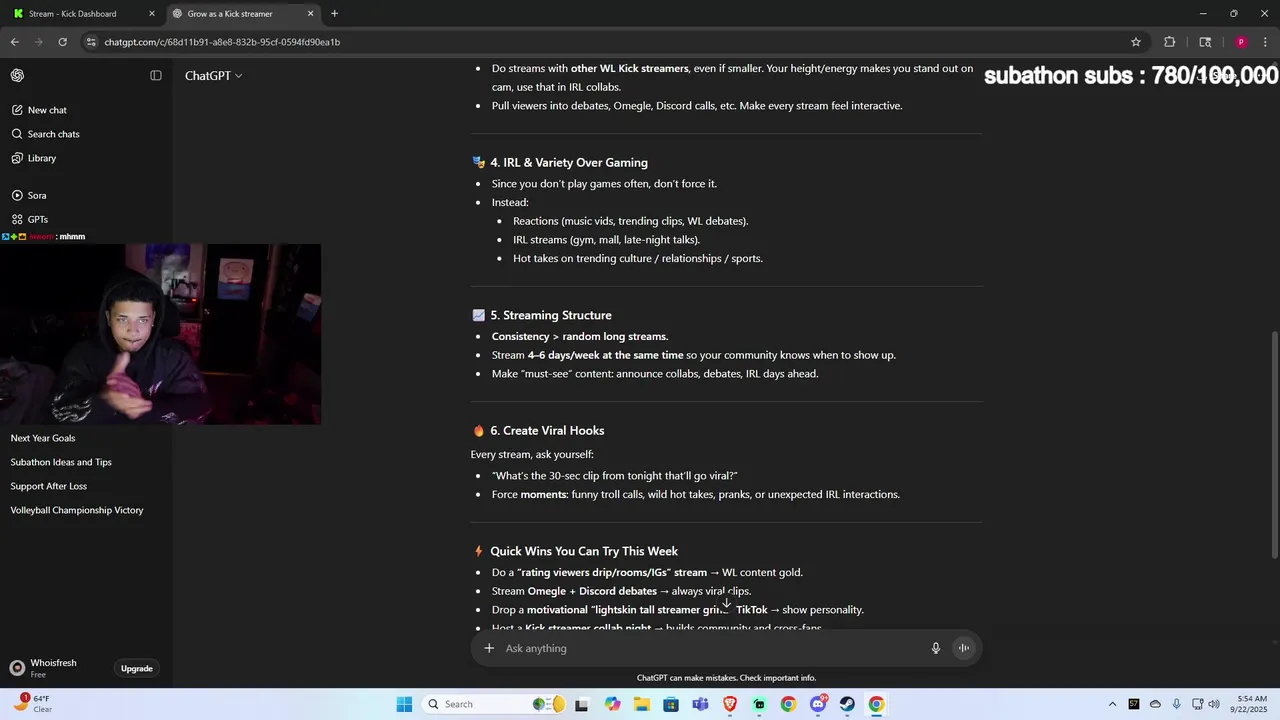Image resolution: width=1280 pixels, height=720 pixels.
Task: Open the Windows Start menu
Action: (x=404, y=704)
